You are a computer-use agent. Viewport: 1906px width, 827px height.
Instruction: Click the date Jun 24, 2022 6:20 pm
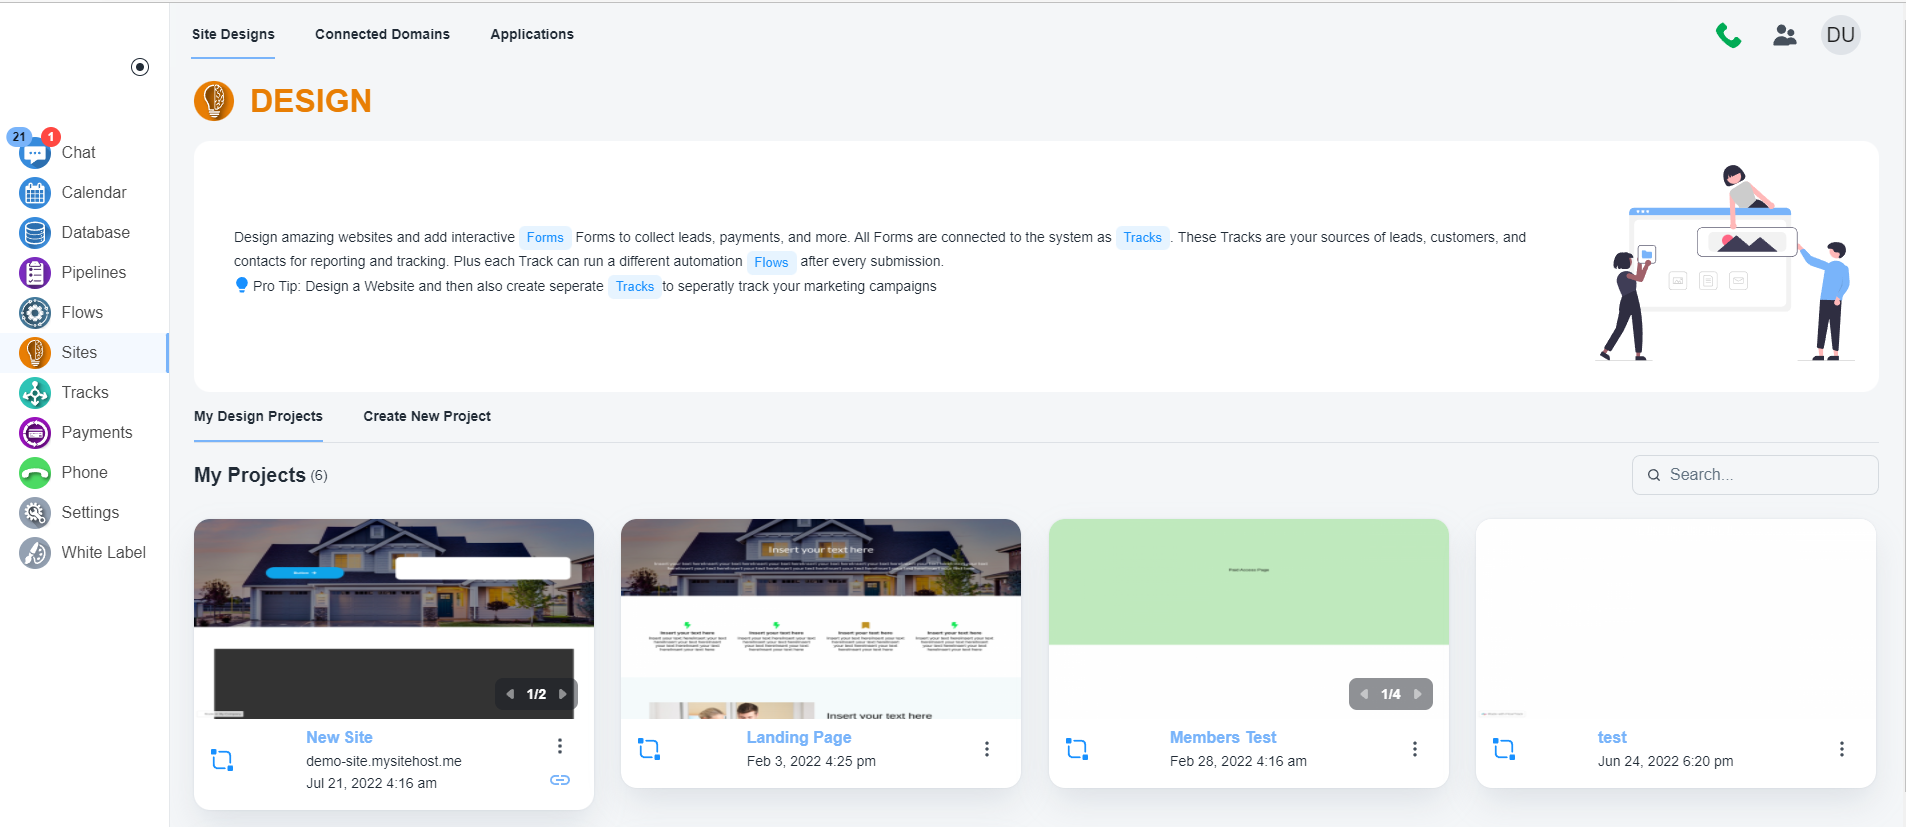[x=1665, y=761]
